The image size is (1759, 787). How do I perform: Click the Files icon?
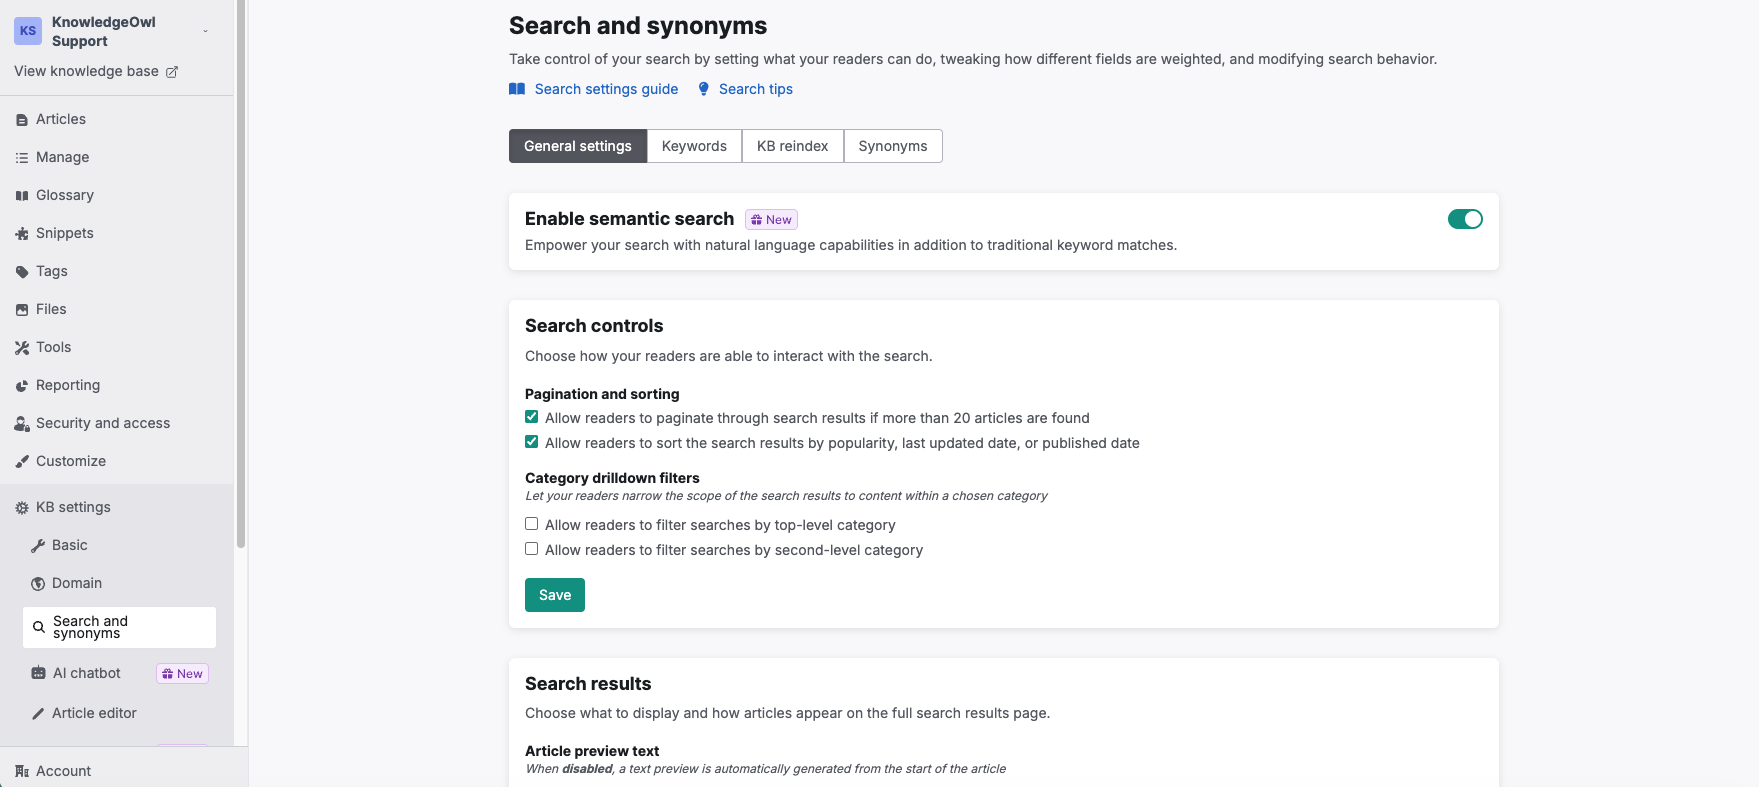pyautogui.click(x=22, y=310)
